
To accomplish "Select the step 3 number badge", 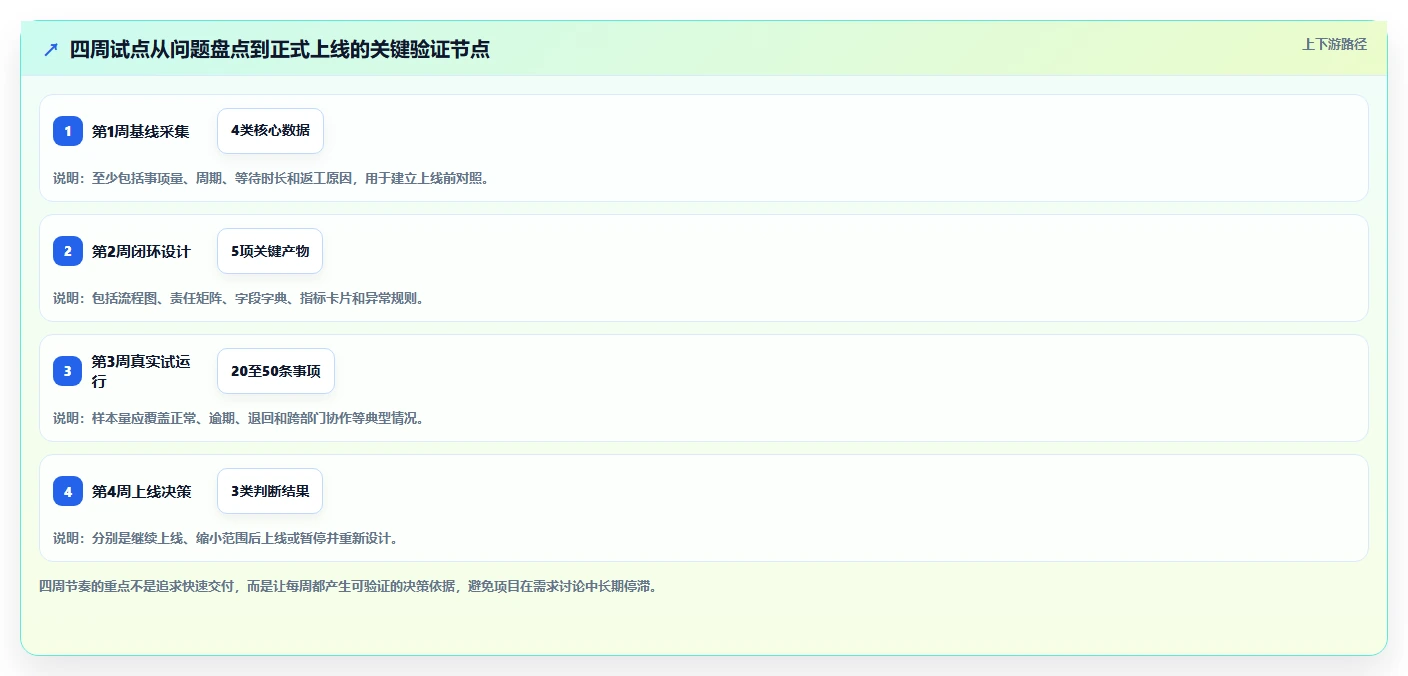I will [x=68, y=371].
